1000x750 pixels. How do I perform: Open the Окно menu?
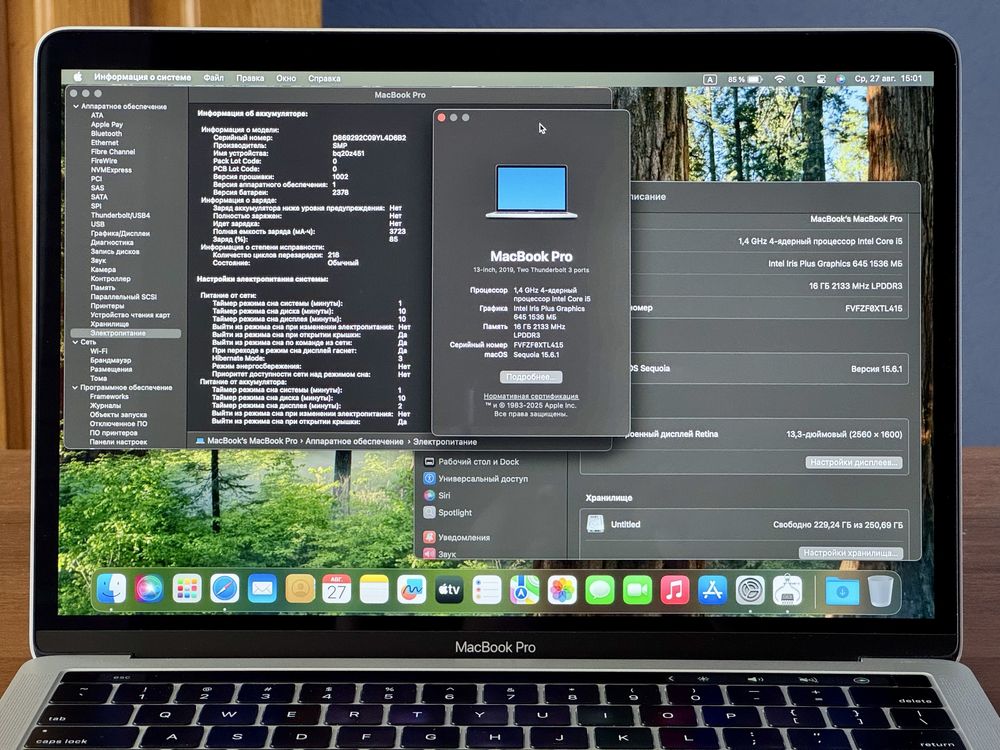[286, 78]
